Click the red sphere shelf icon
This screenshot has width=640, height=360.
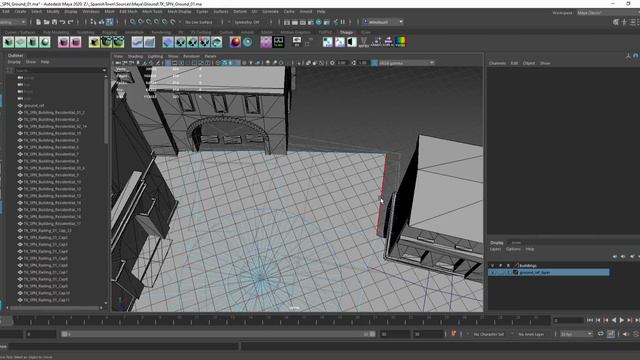pos(235,42)
